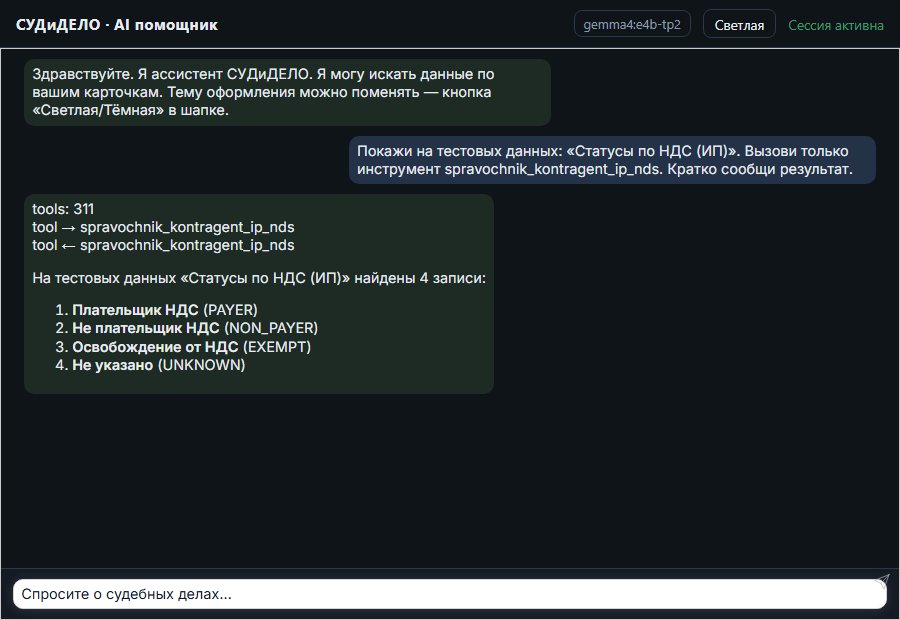Click the "tools: 311" line
The width and height of the screenshot is (900, 620).
click(63, 209)
